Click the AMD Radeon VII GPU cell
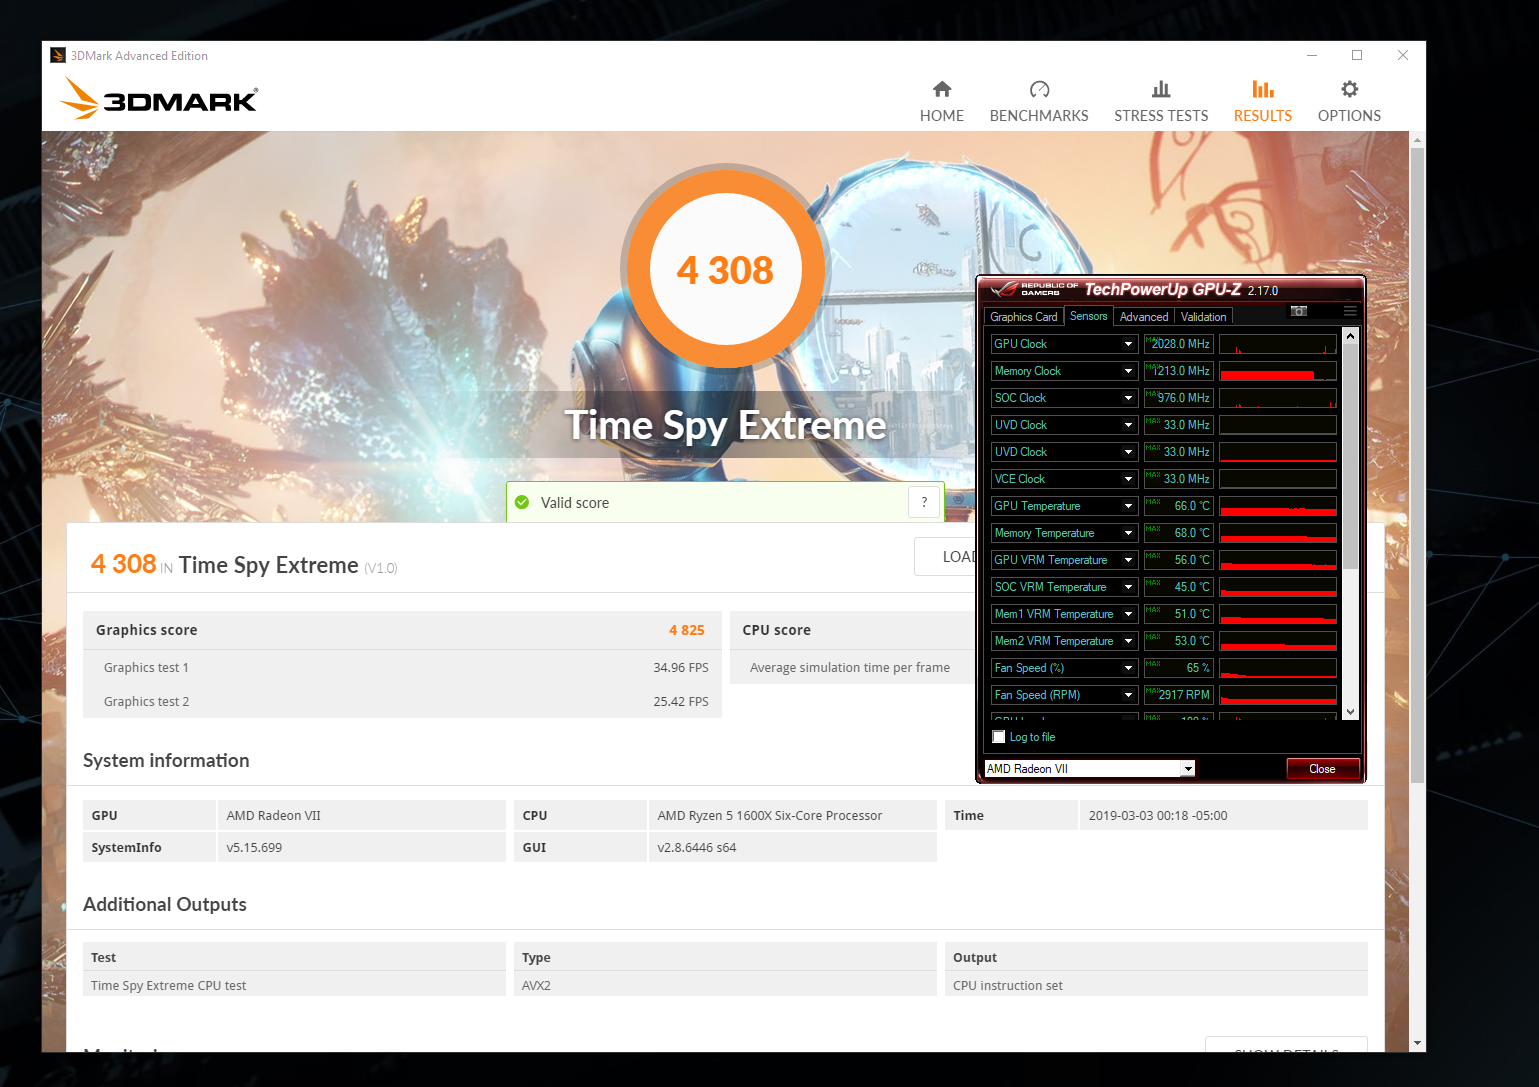Screen dimensions: 1539x1087 click(x=361, y=815)
